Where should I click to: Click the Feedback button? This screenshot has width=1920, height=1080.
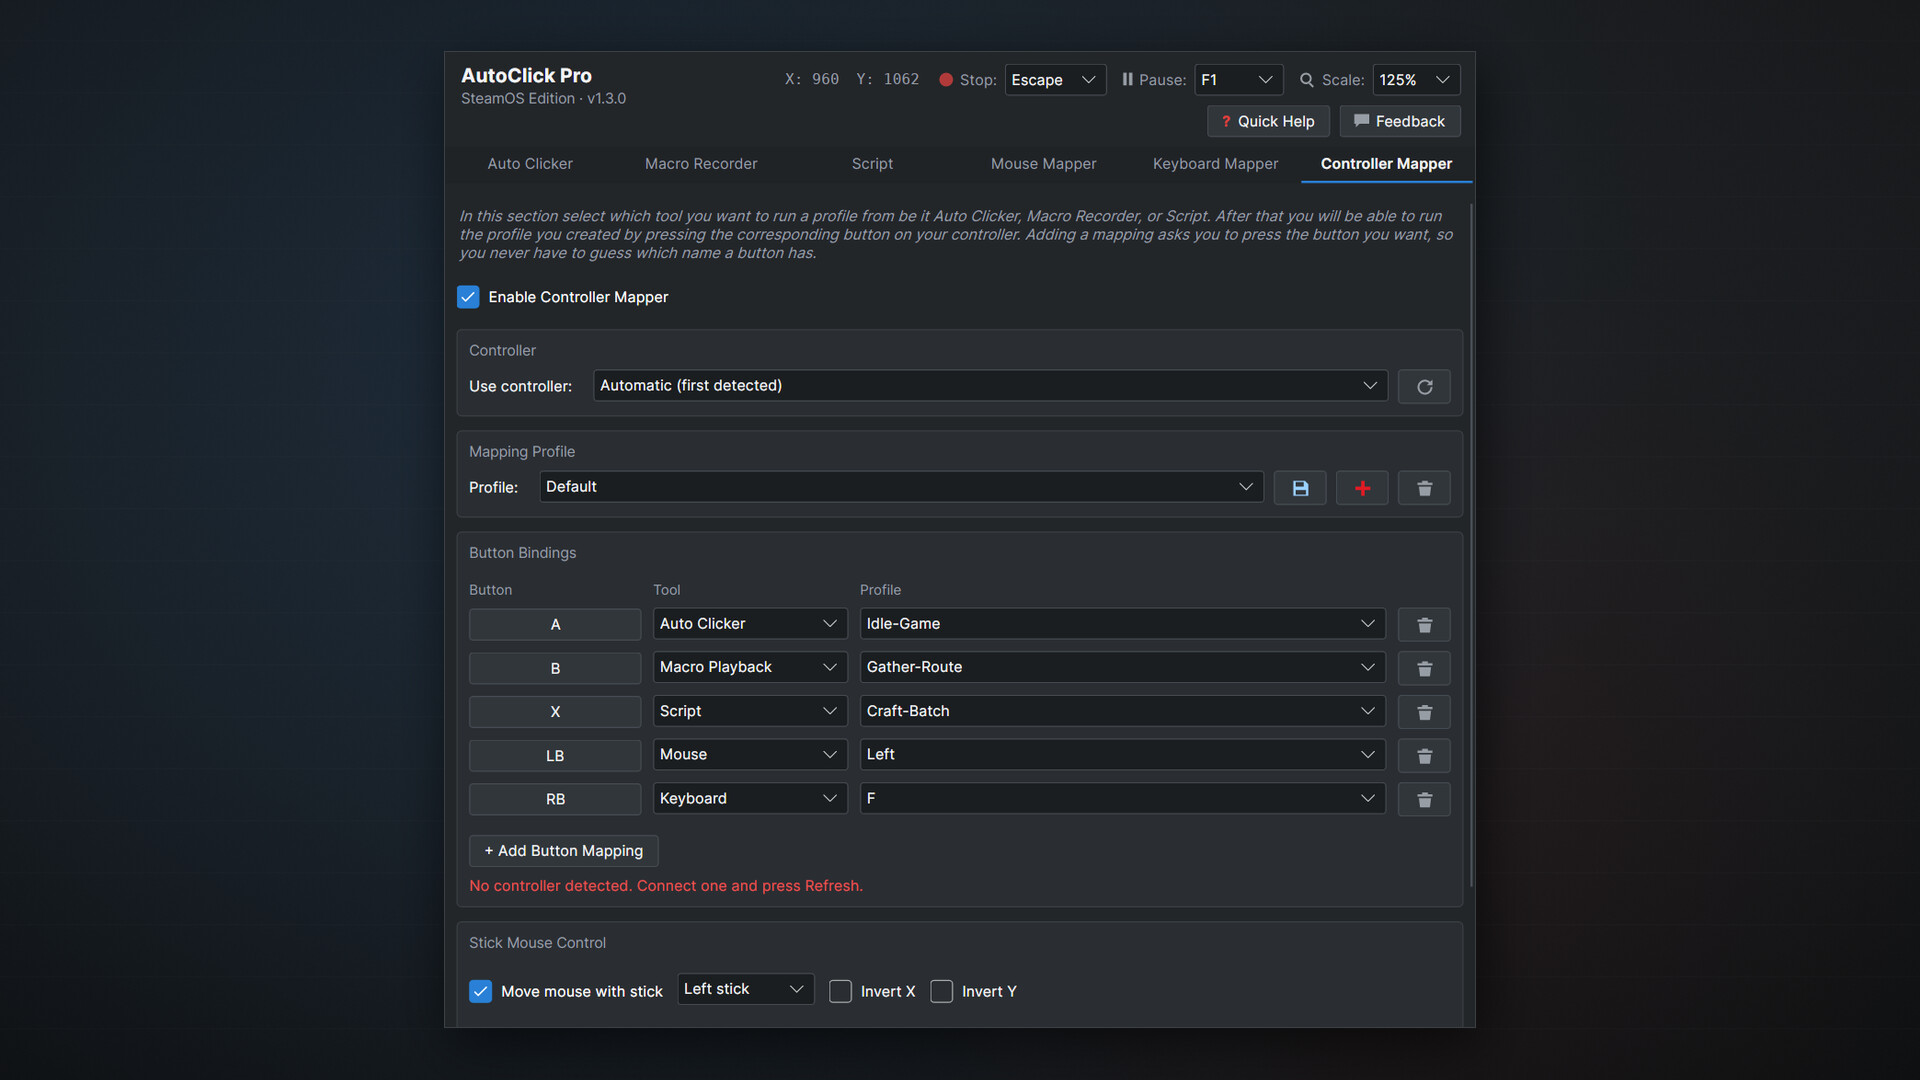pos(1400,121)
